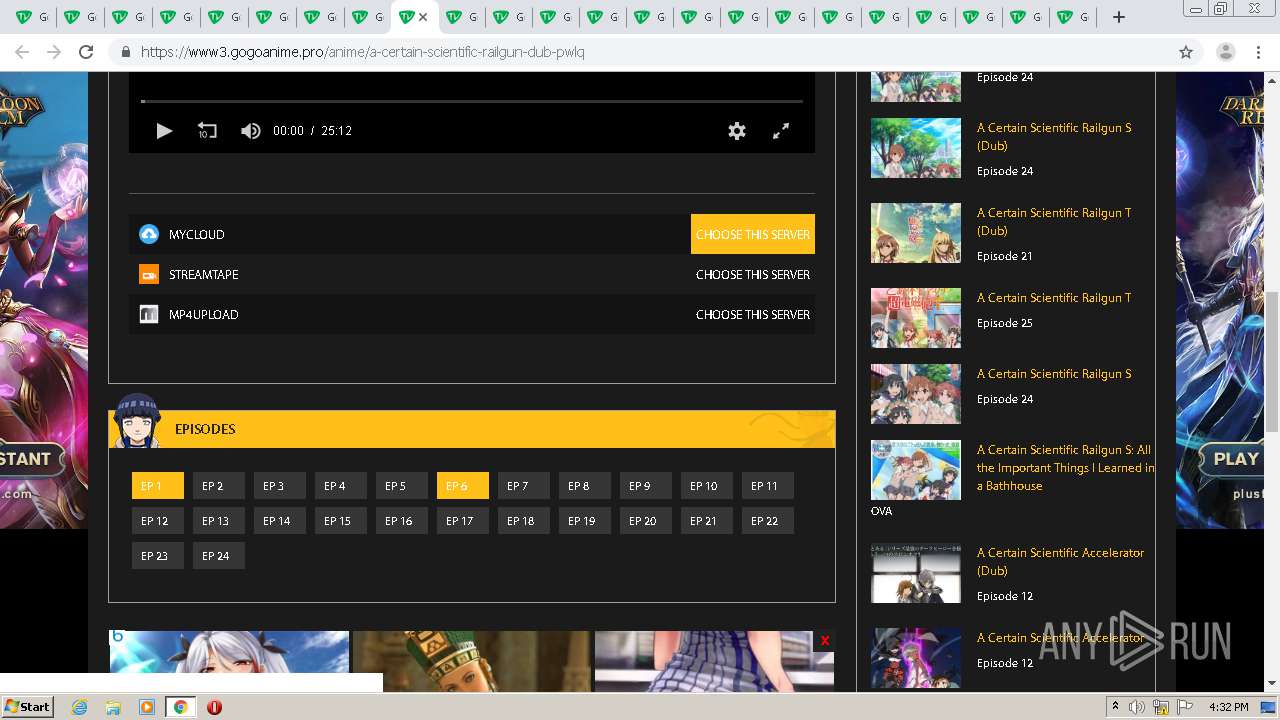
Task: Select episode EP 18
Action: pos(524,521)
